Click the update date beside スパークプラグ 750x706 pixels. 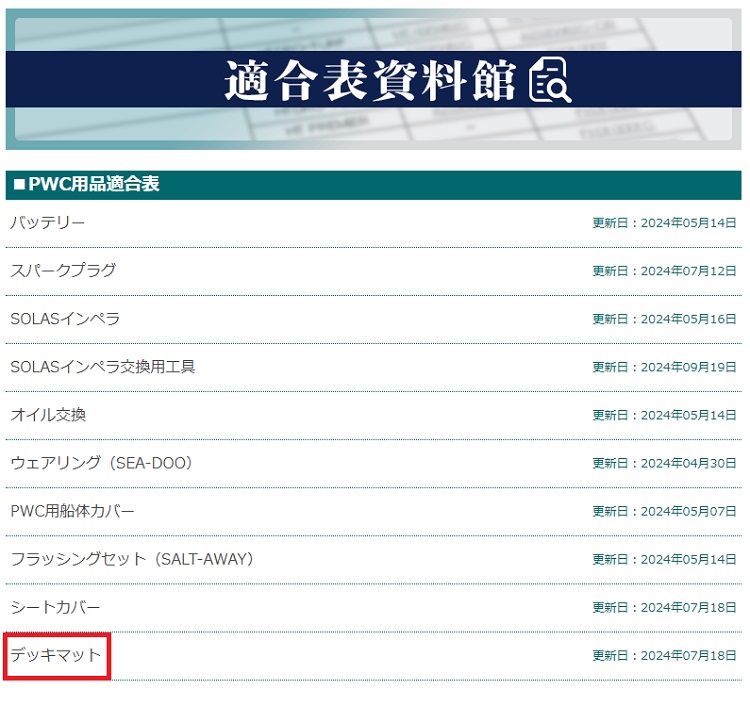[664, 271]
